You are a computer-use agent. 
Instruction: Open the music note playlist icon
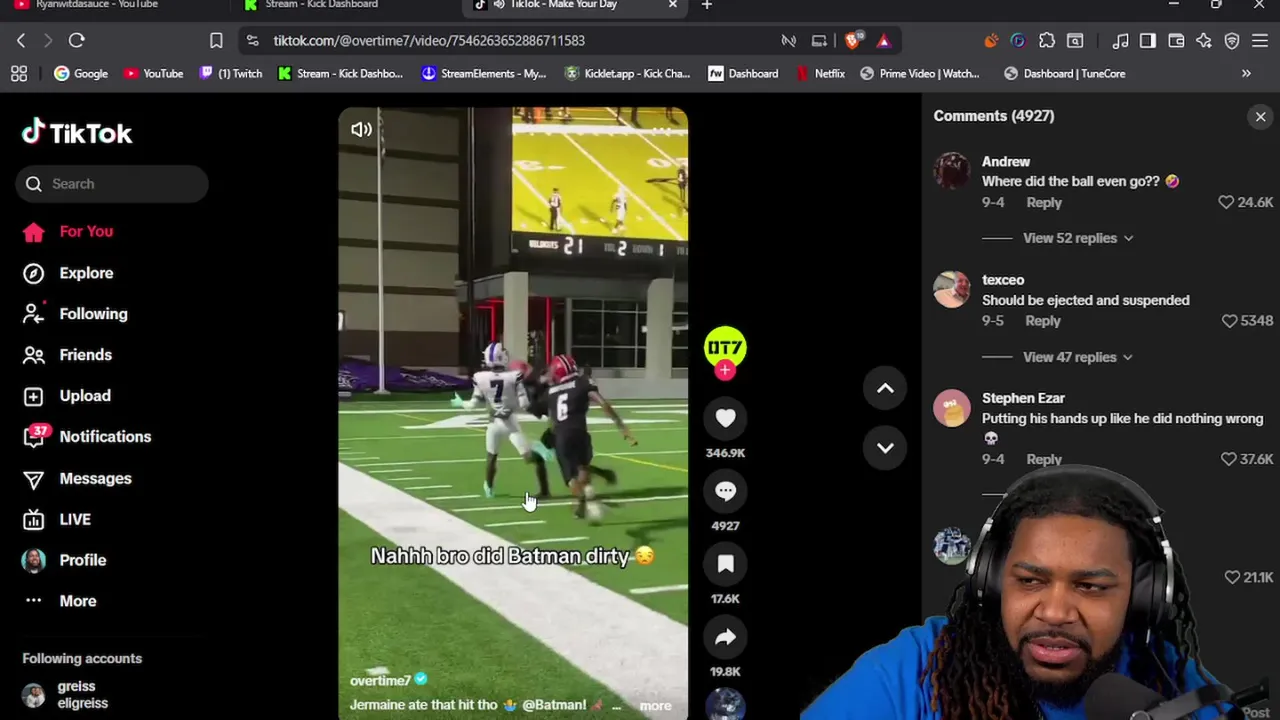click(1120, 40)
